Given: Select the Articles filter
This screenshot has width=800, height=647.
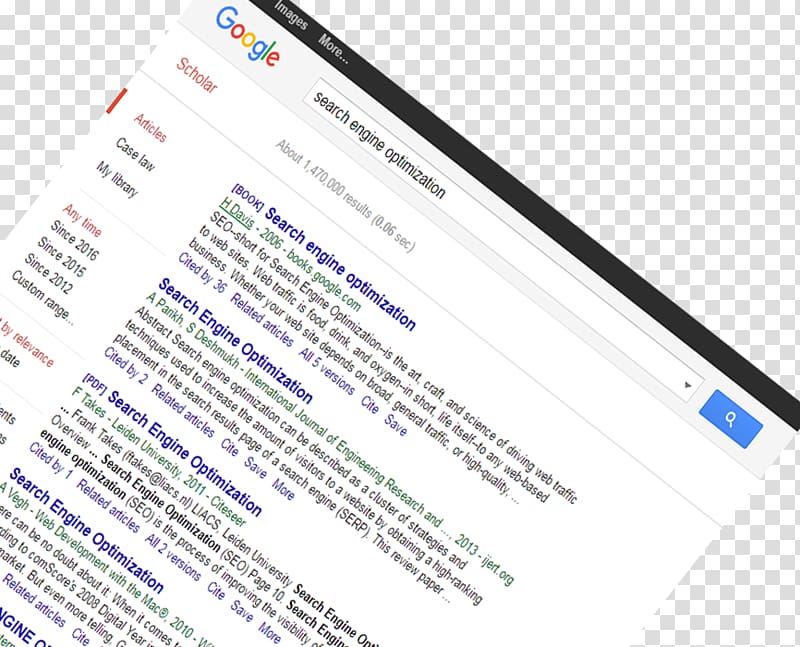Looking at the screenshot, I should pyautogui.click(x=151, y=128).
